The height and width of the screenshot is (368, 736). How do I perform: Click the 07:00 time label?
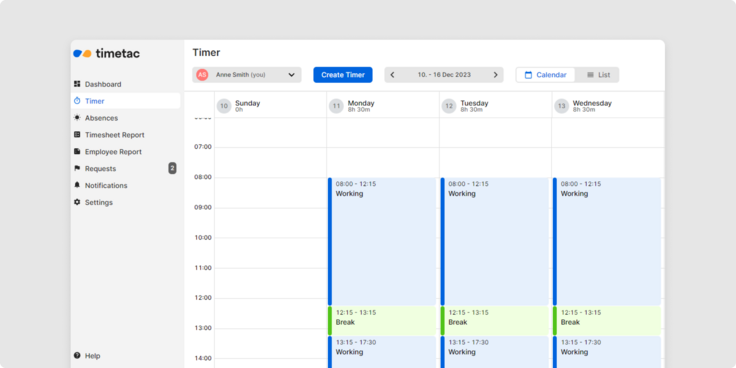(x=203, y=147)
